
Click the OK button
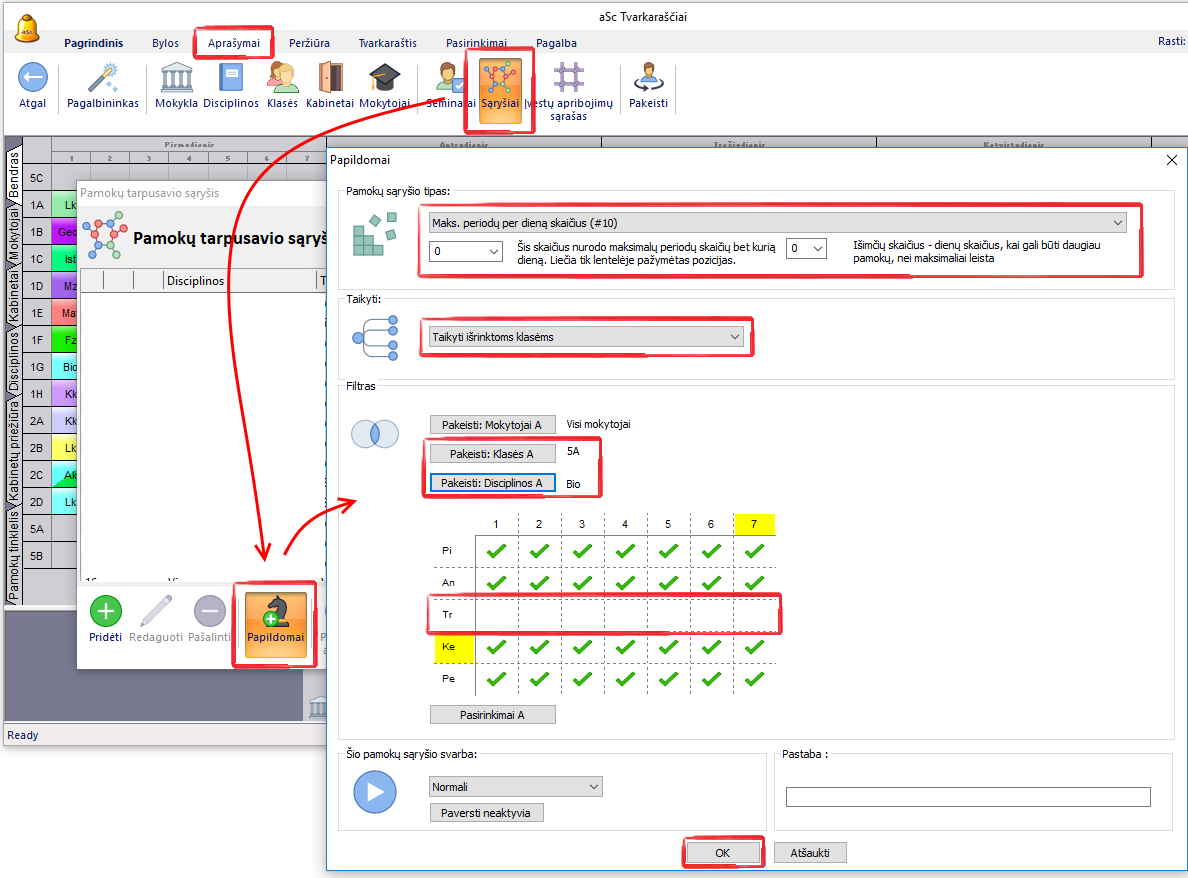pyautogui.click(x=723, y=853)
